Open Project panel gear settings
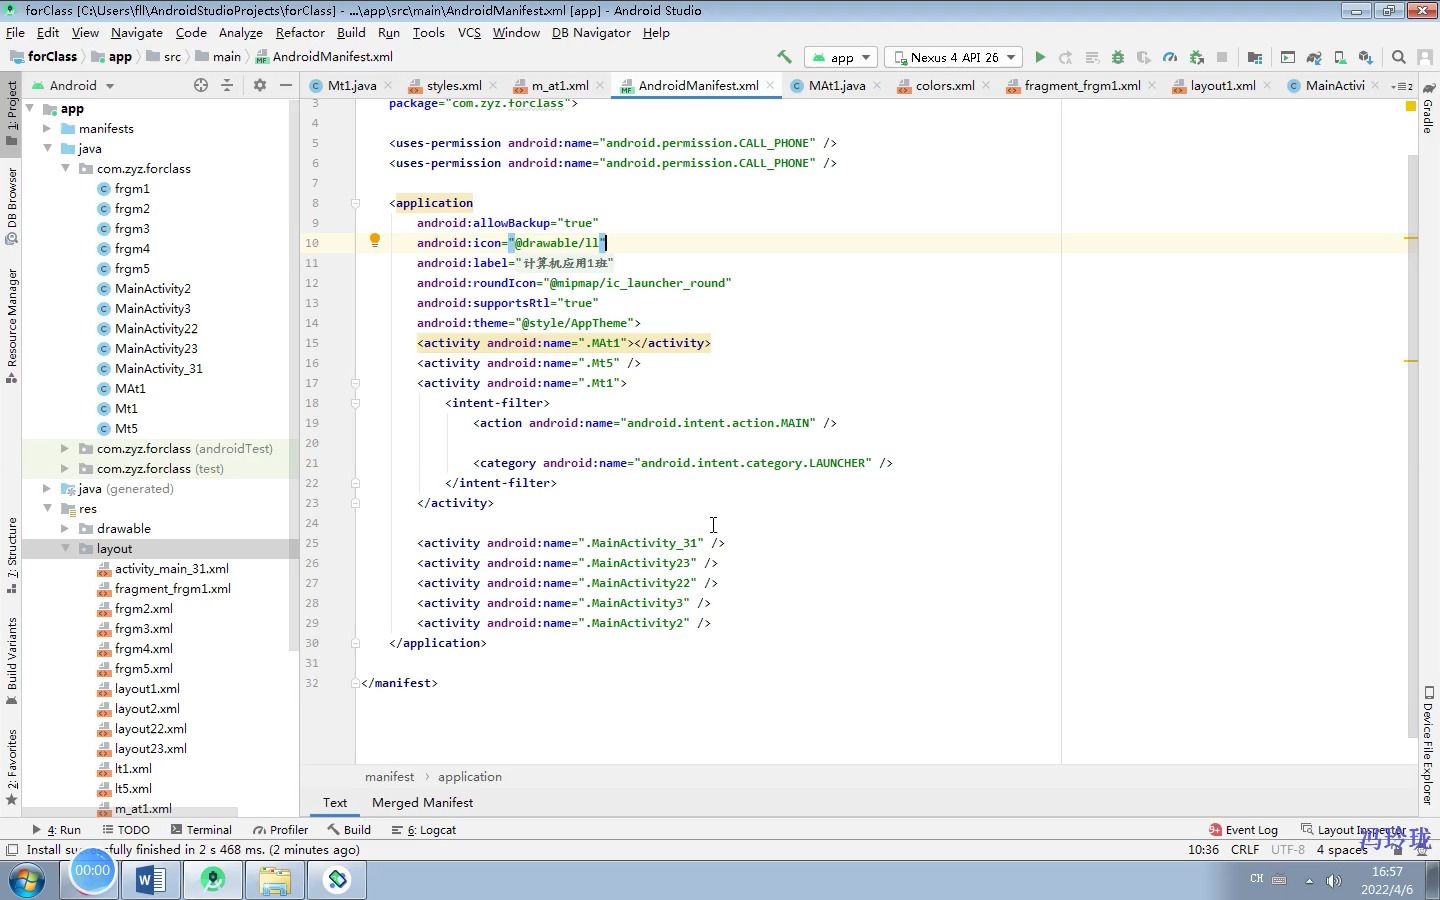This screenshot has width=1440, height=900. pos(260,85)
